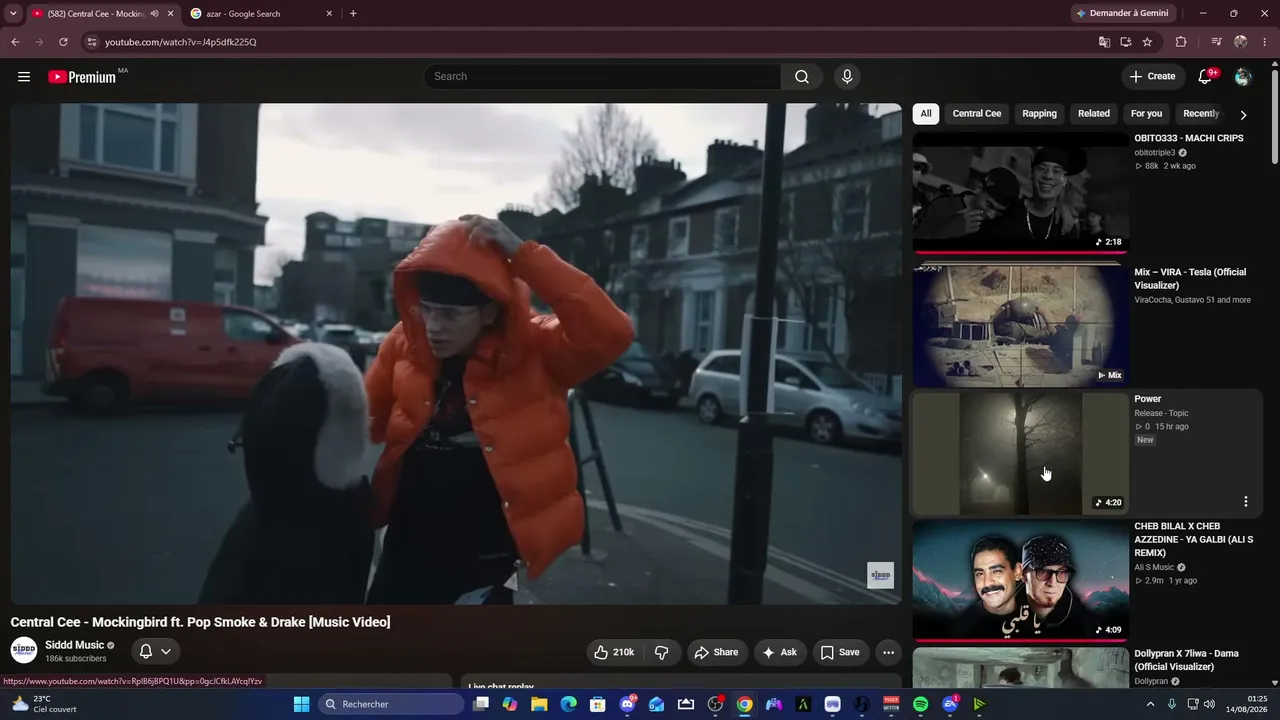Open Chrome media controls icon
1280x720 pixels.
[x=1216, y=42]
